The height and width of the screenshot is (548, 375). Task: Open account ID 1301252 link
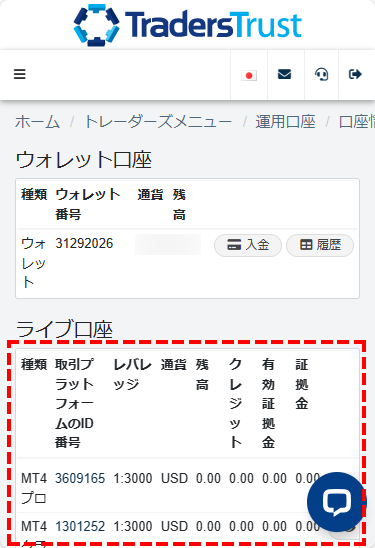80,526
